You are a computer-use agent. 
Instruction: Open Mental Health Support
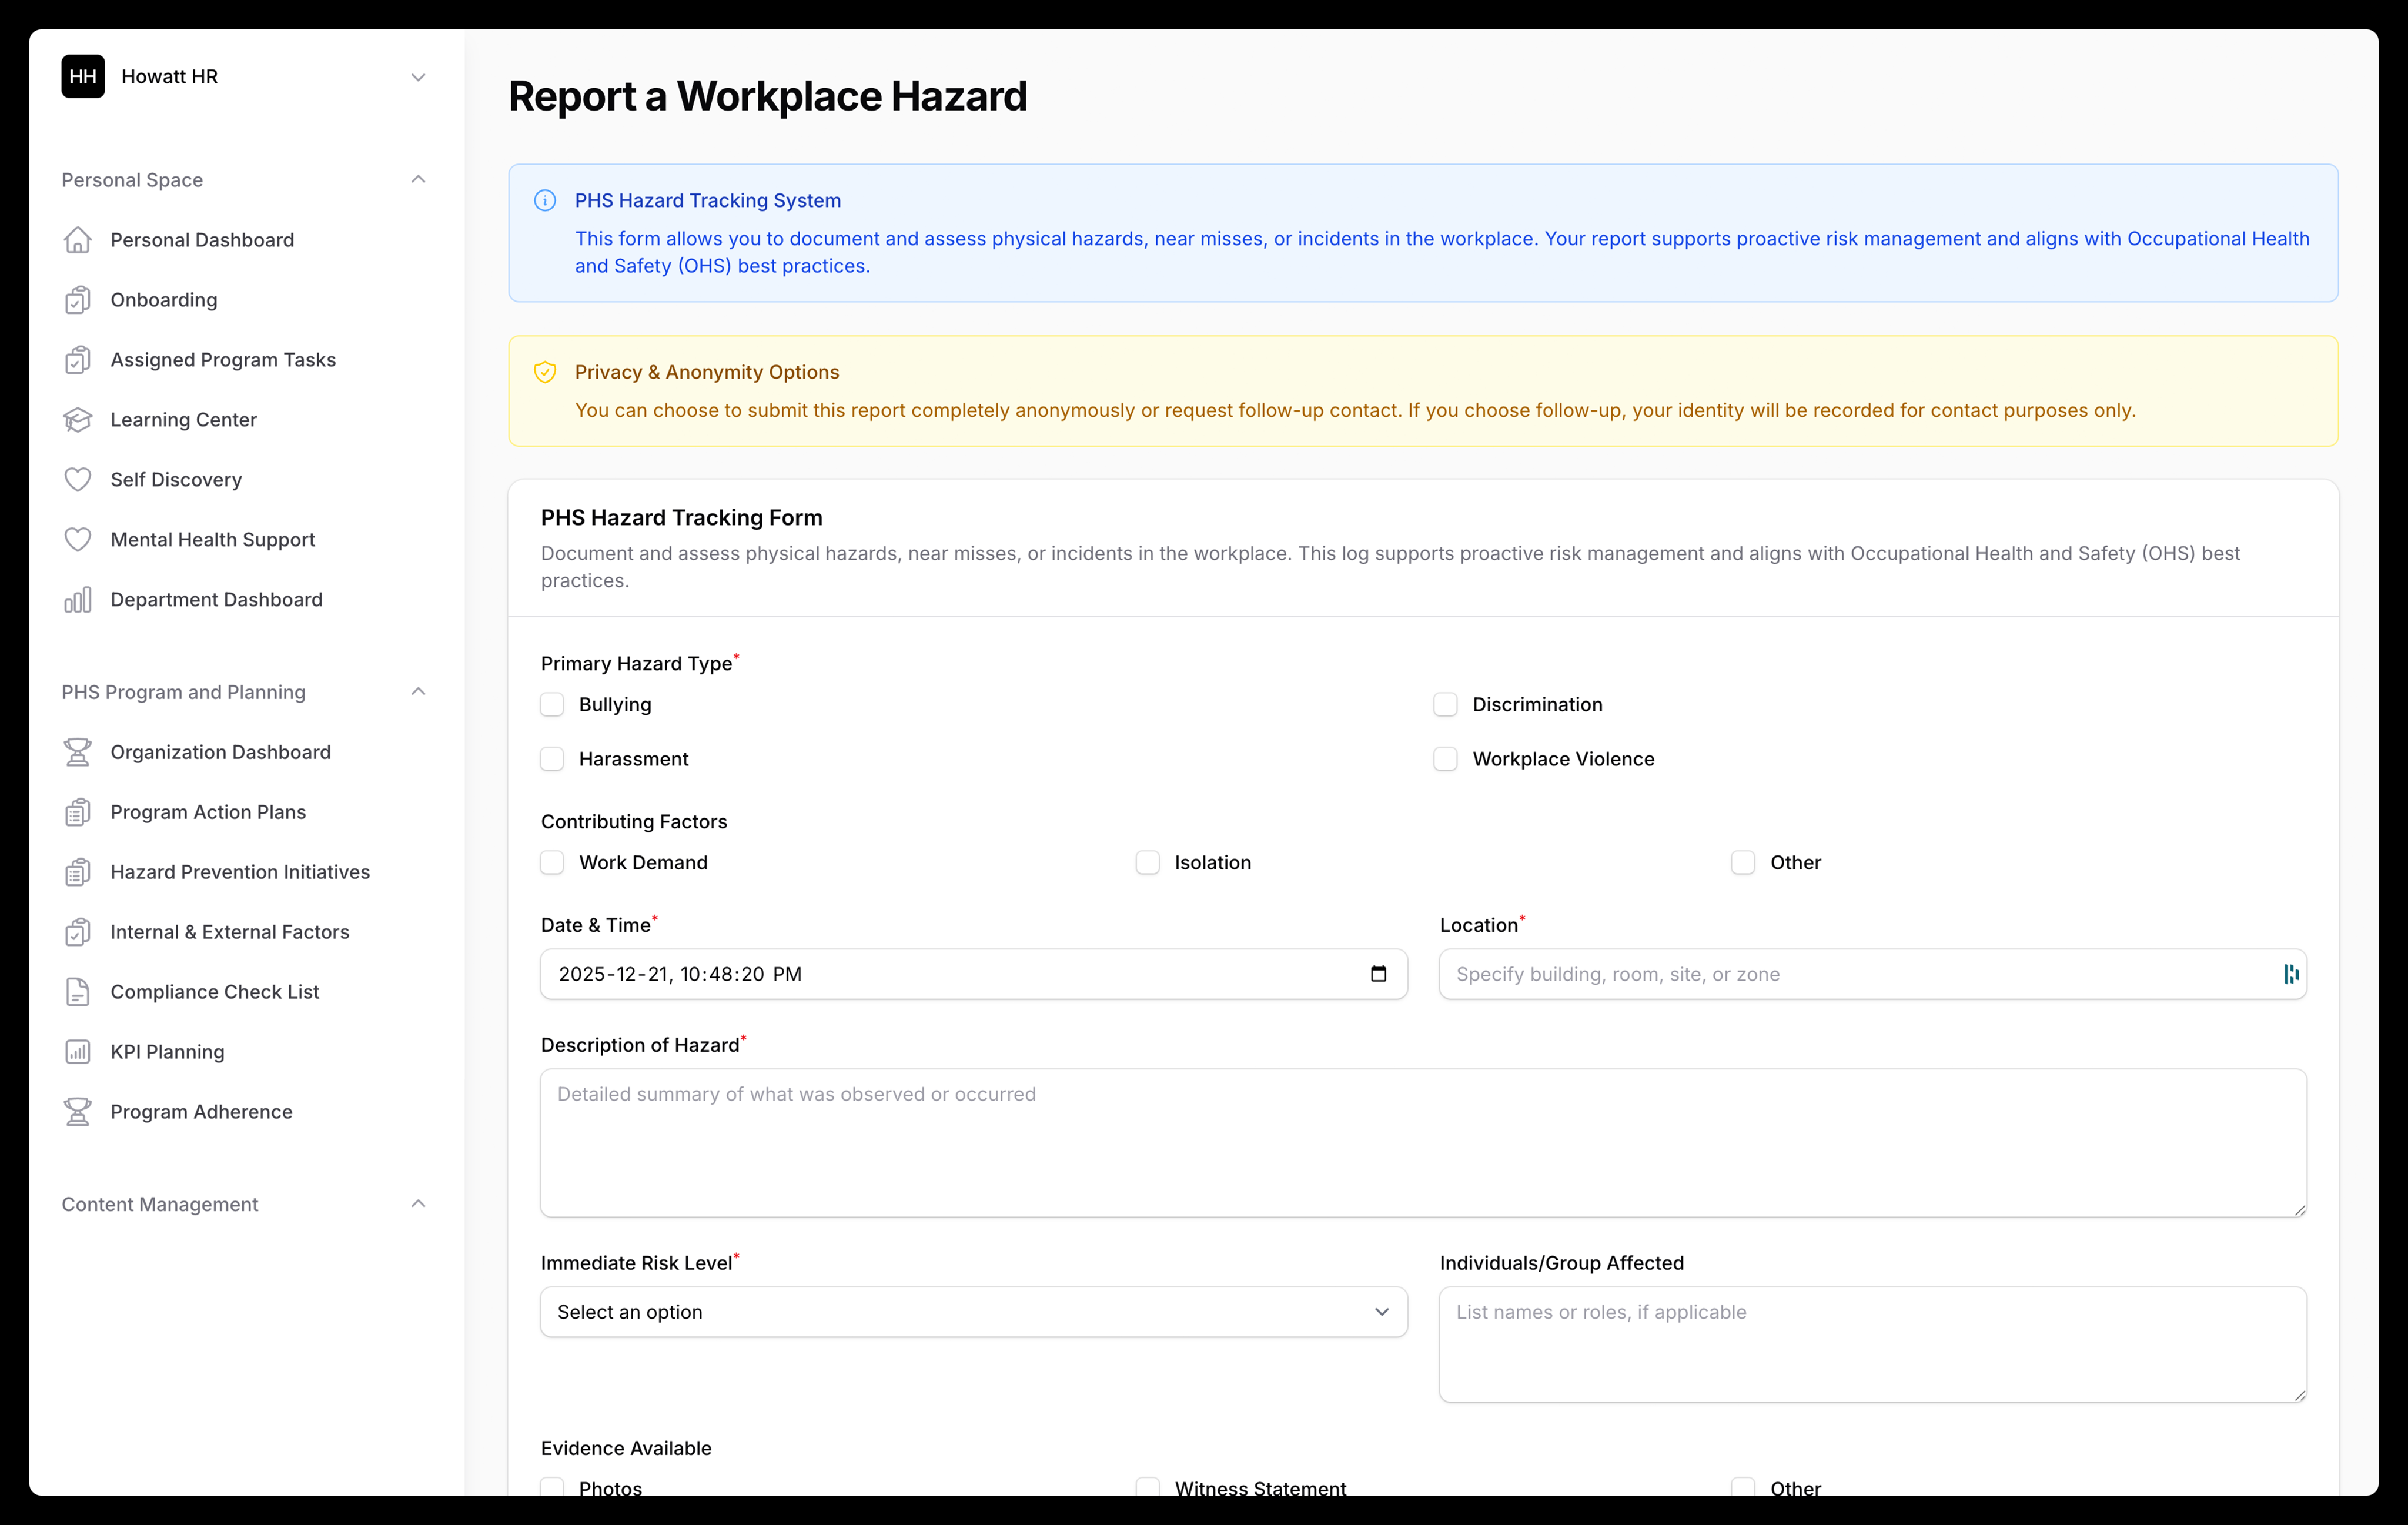(212, 539)
